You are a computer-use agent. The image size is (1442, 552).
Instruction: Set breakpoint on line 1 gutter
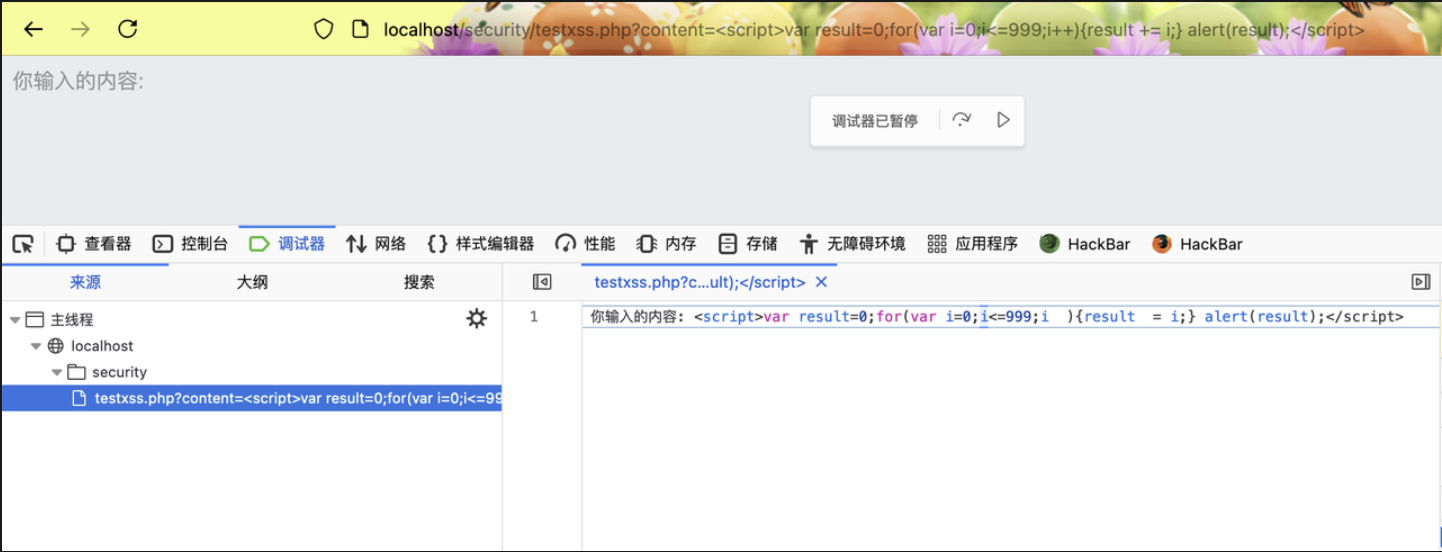point(534,317)
